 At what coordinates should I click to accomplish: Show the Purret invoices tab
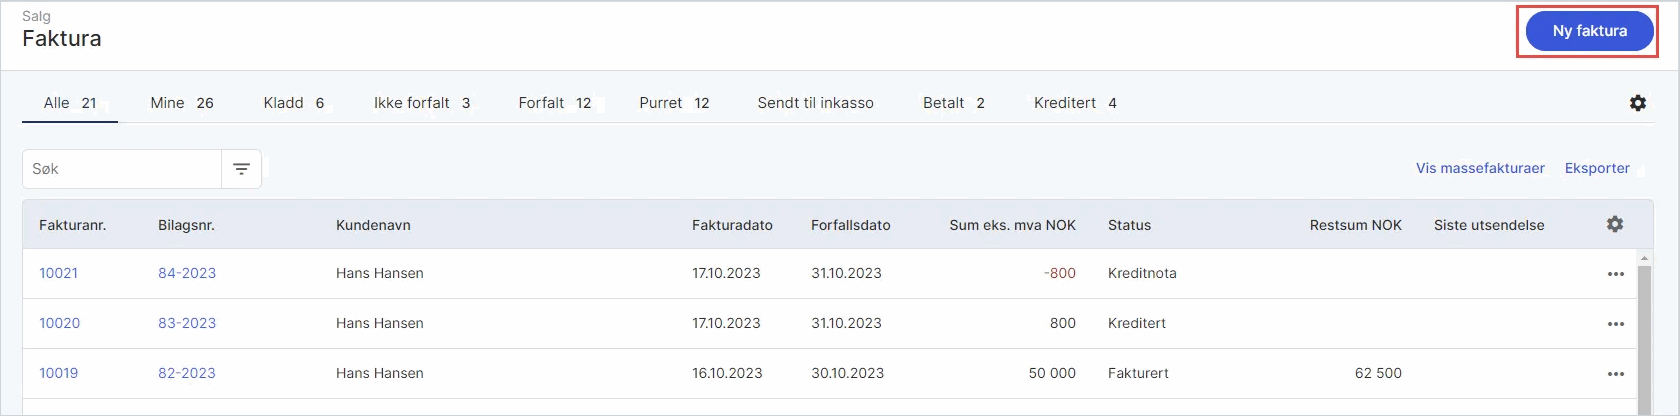674,103
